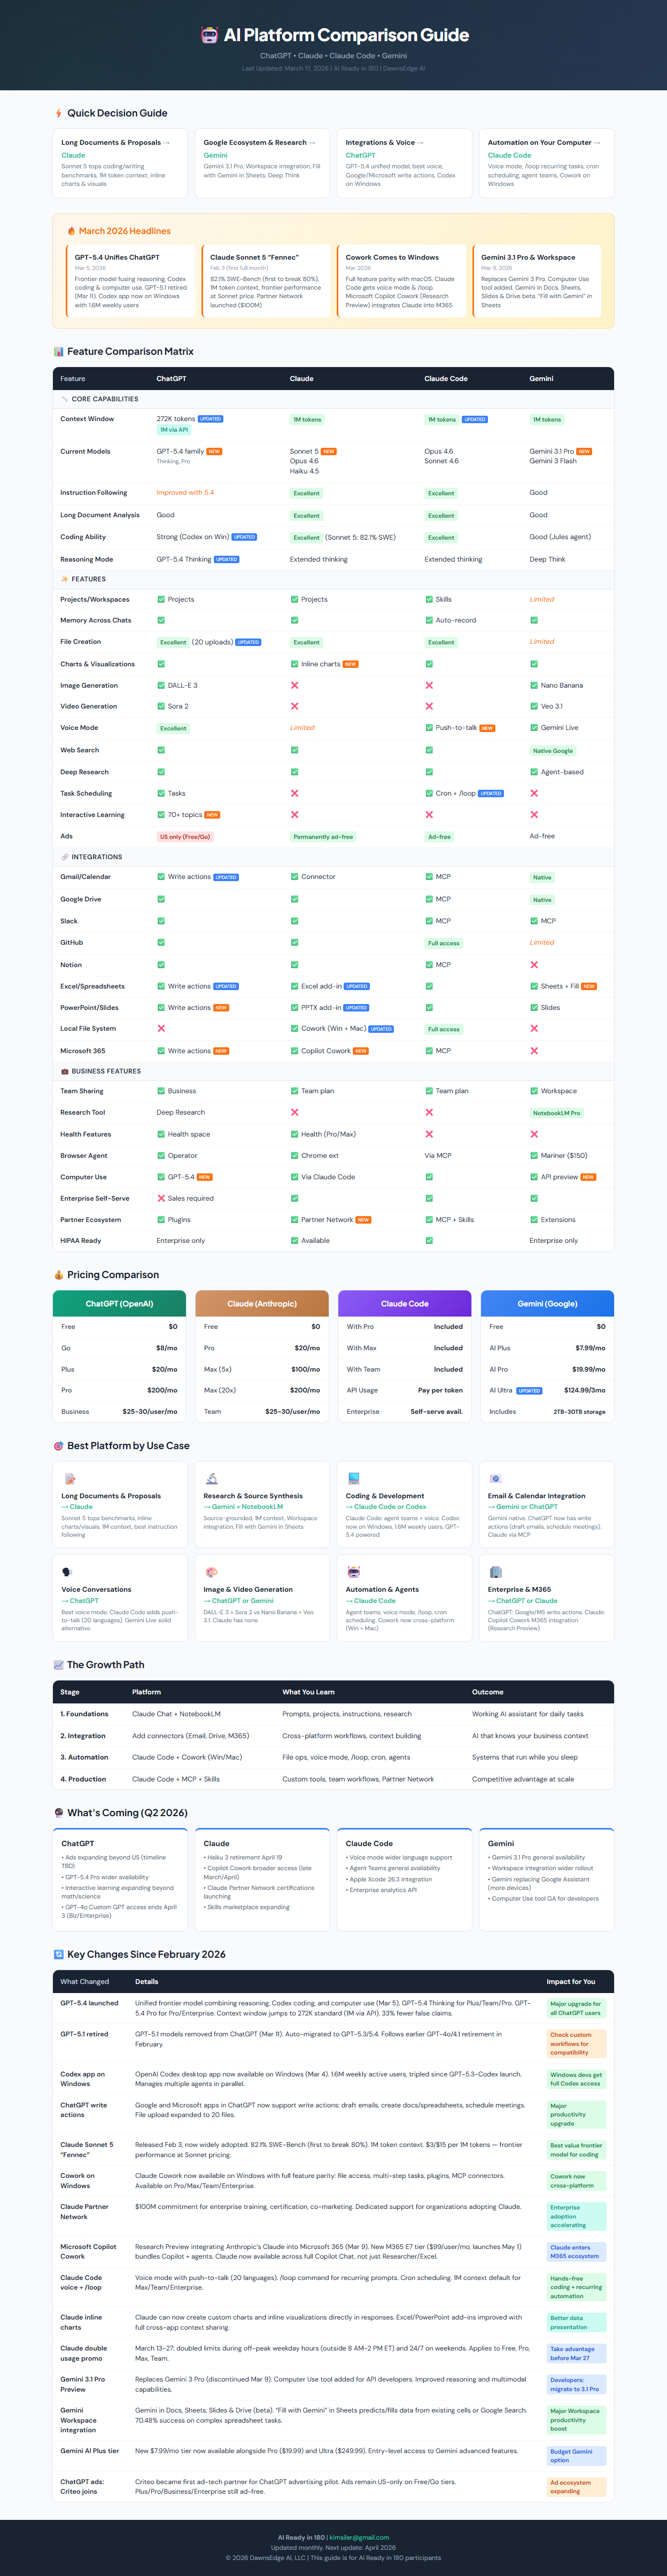
Task: Click the Gemini checkmark in Memory Across Chats row
Action: pos(534,620)
